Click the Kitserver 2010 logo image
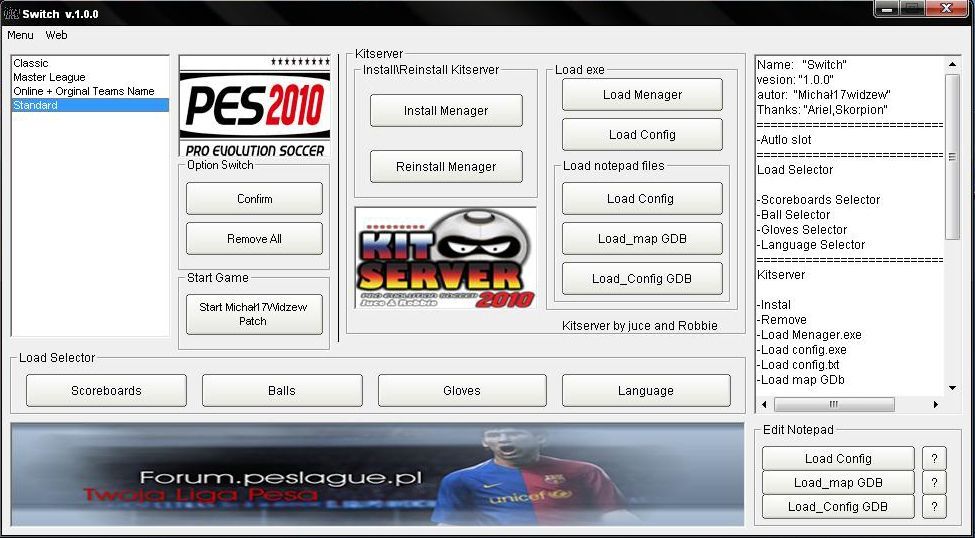This screenshot has width=975, height=538. pos(445,259)
